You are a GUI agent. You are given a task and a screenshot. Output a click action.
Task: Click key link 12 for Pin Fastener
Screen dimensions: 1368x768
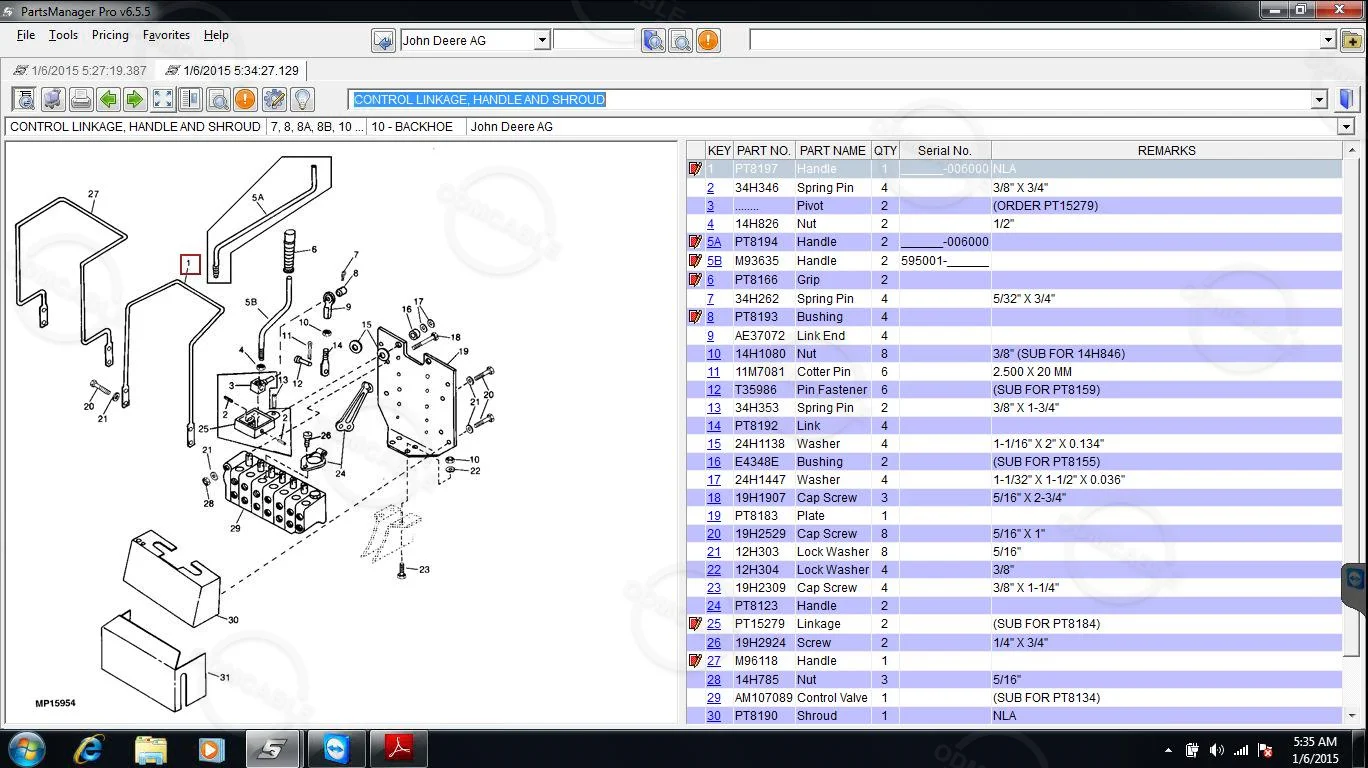[x=714, y=390]
